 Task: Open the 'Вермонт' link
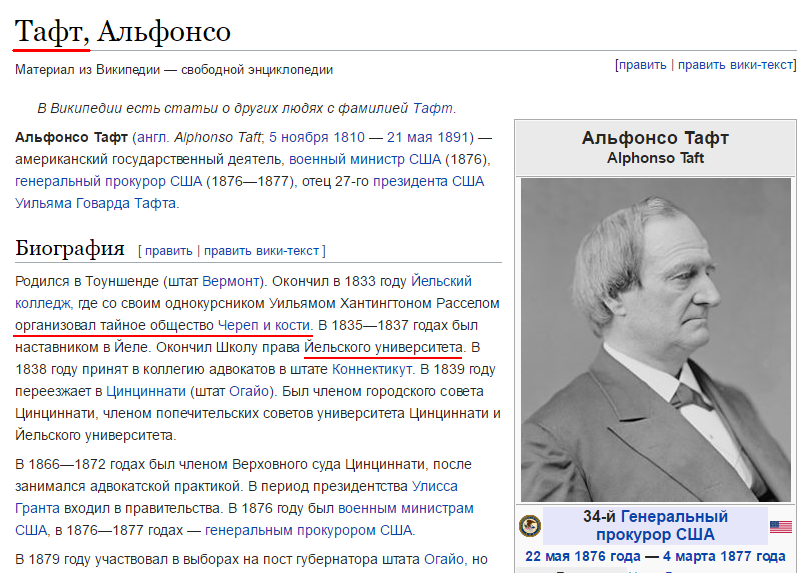231,281
